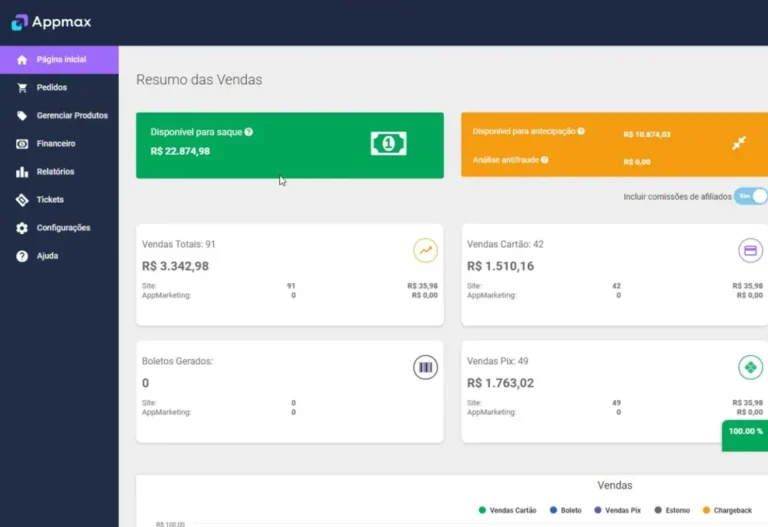Screen dimensions: 768x527
Task: Open help tooltip beside Análise antifraude
Action: pos(545,160)
